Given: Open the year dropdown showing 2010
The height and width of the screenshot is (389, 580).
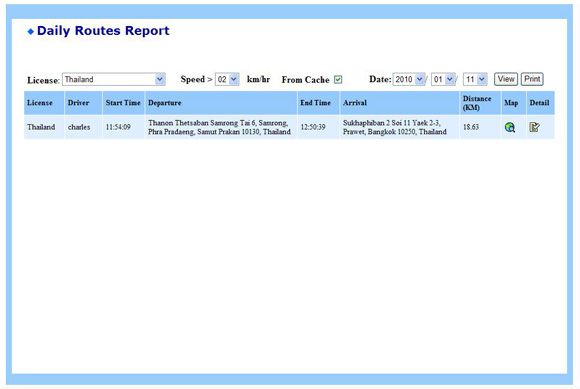Looking at the screenshot, I should pyautogui.click(x=409, y=79).
